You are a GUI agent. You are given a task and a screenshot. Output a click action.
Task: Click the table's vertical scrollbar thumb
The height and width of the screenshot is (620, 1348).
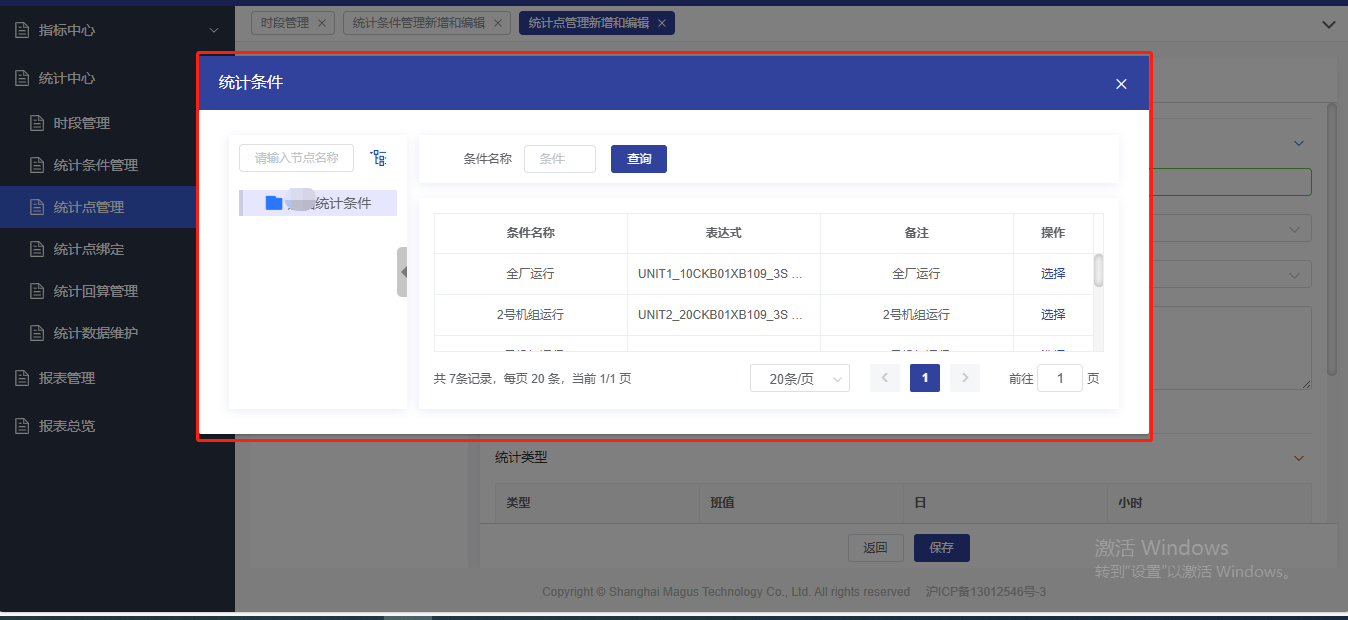(1098, 270)
